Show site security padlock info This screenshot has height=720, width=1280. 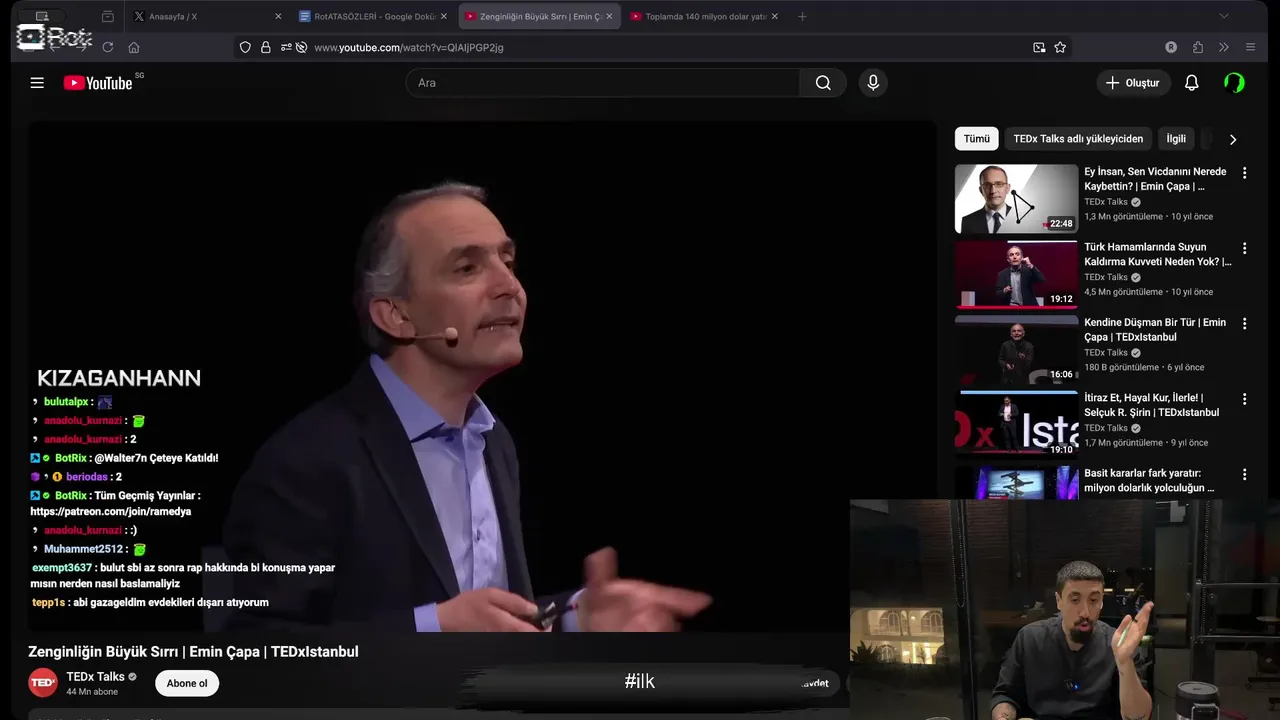click(x=266, y=47)
